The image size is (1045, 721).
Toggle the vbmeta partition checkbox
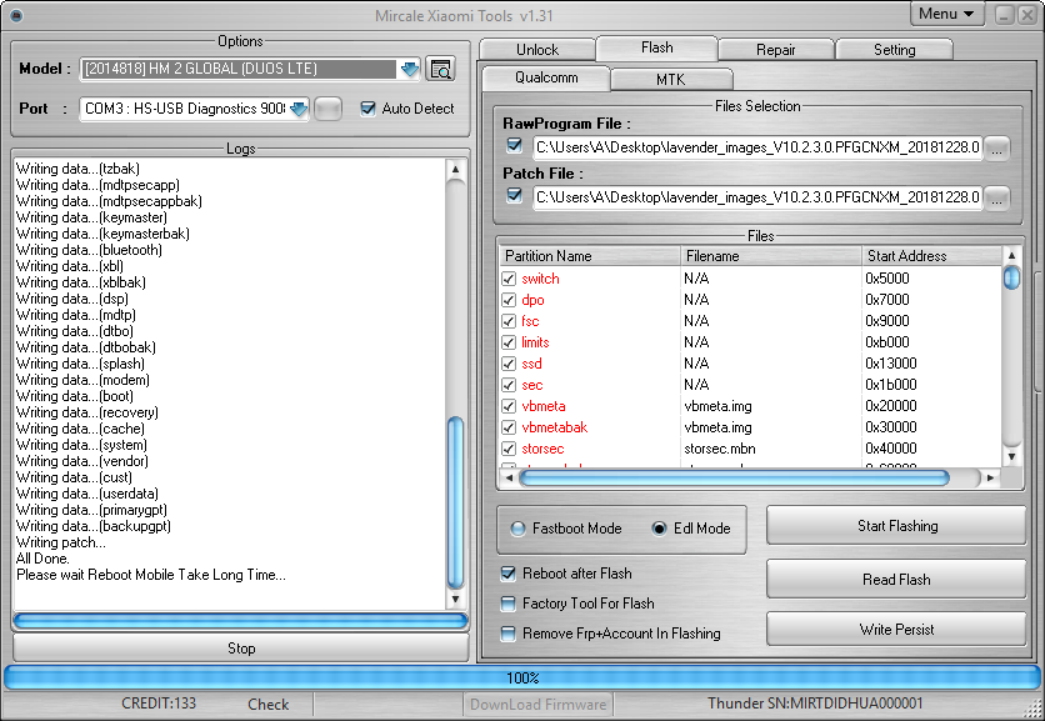509,406
